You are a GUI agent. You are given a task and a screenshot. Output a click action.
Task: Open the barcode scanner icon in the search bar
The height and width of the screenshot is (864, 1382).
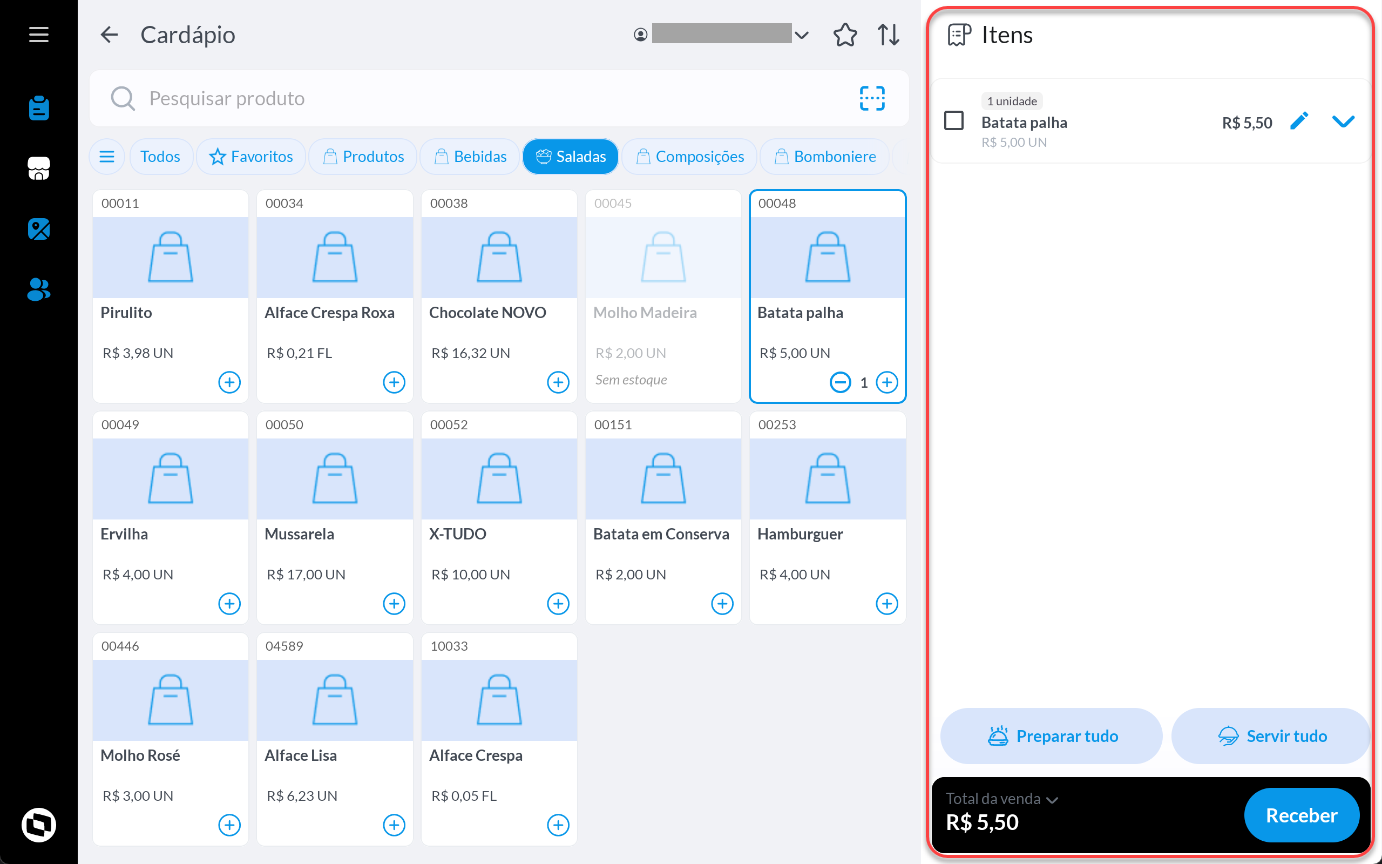tap(872, 98)
